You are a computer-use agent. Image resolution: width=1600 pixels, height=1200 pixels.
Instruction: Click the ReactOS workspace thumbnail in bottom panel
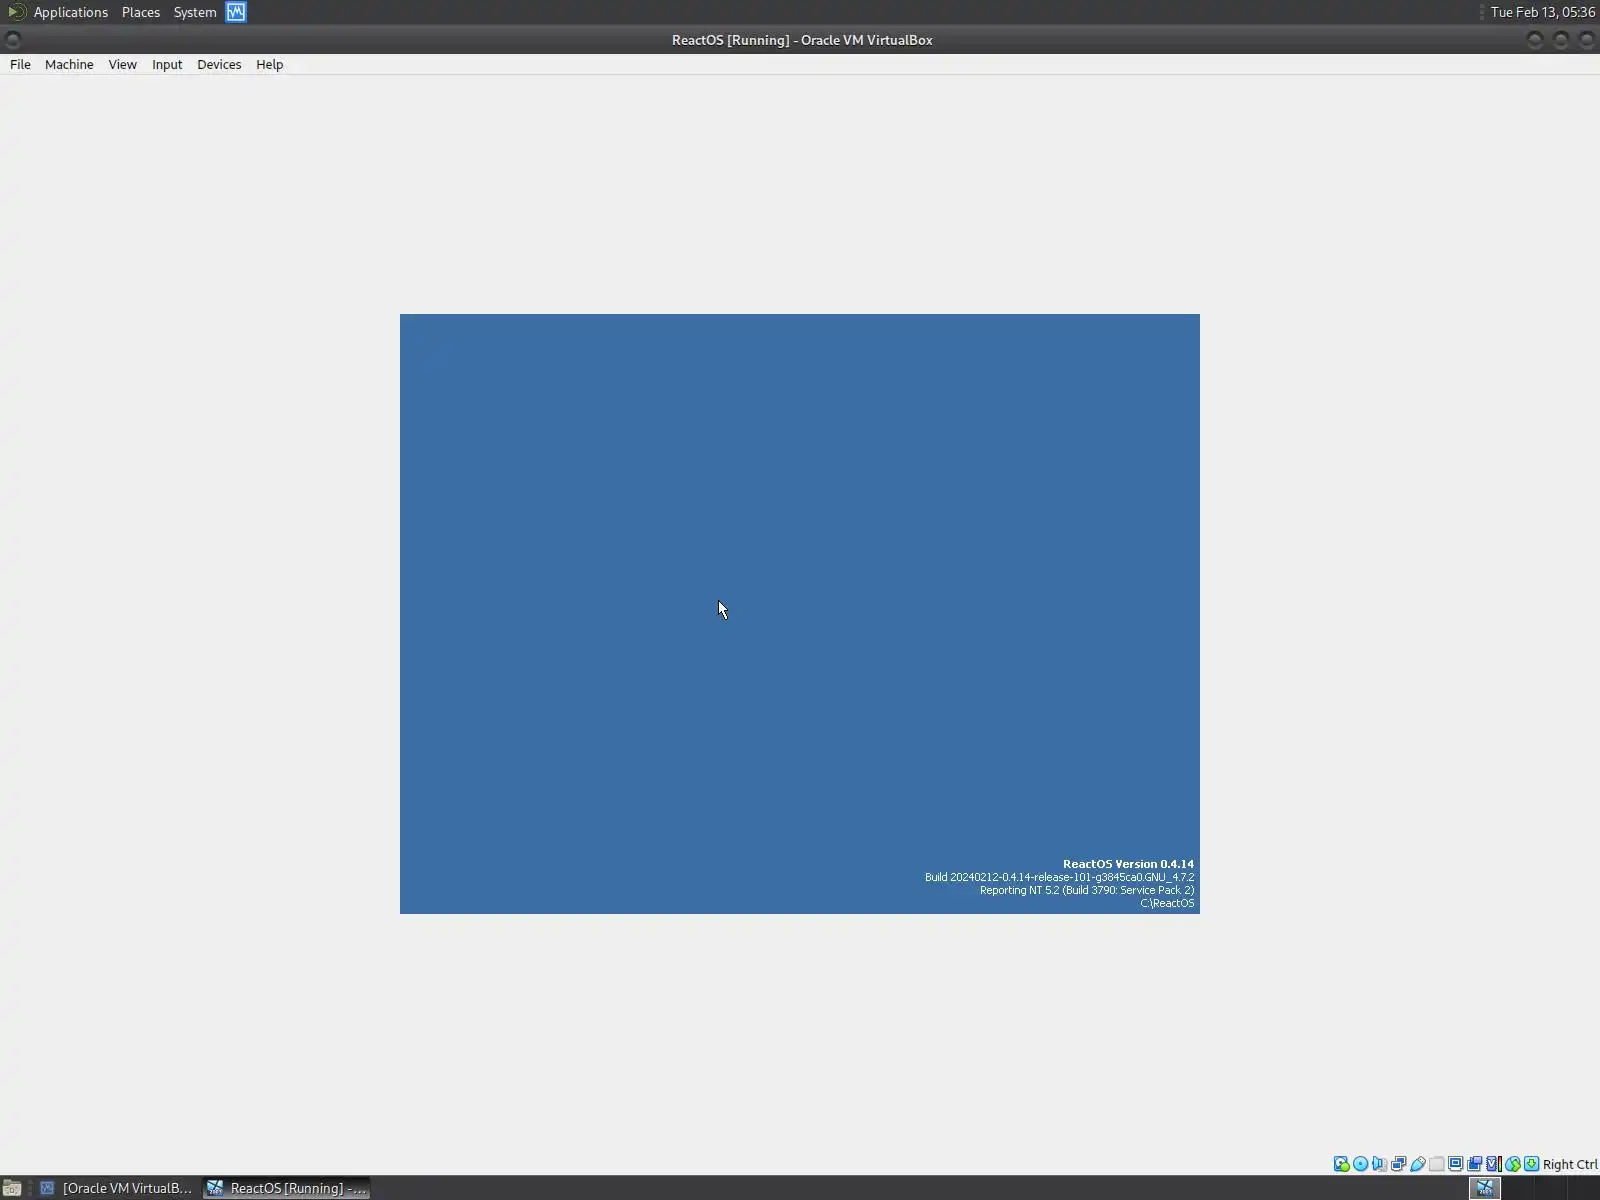(1485, 1188)
